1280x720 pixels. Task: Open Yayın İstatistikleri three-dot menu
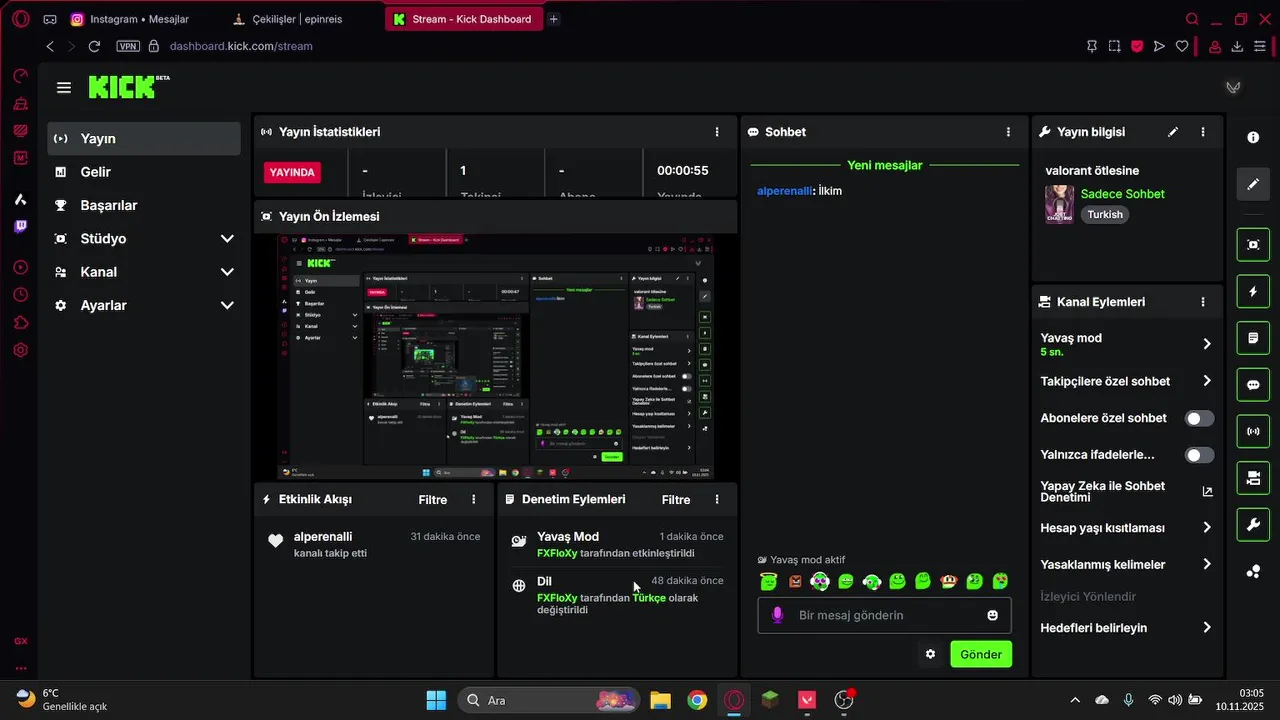pos(717,132)
